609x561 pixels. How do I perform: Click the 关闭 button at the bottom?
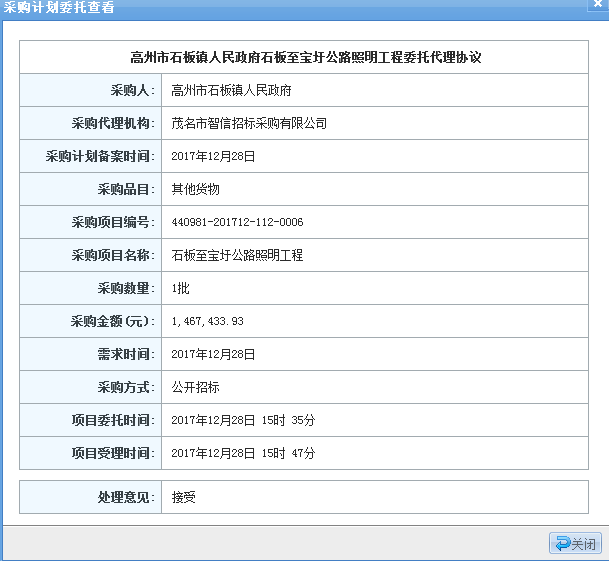pyautogui.click(x=575, y=544)
